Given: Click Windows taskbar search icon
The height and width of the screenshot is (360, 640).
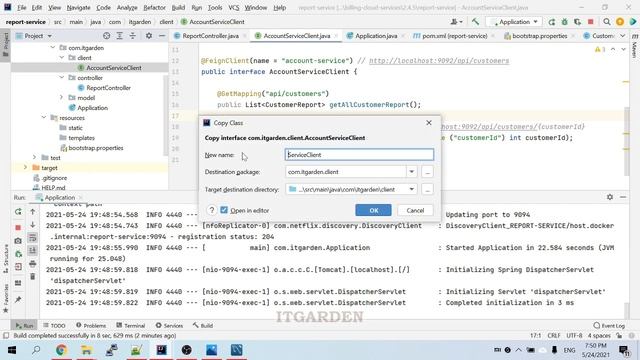Looking at the screenshot, I should click(36, 350).
